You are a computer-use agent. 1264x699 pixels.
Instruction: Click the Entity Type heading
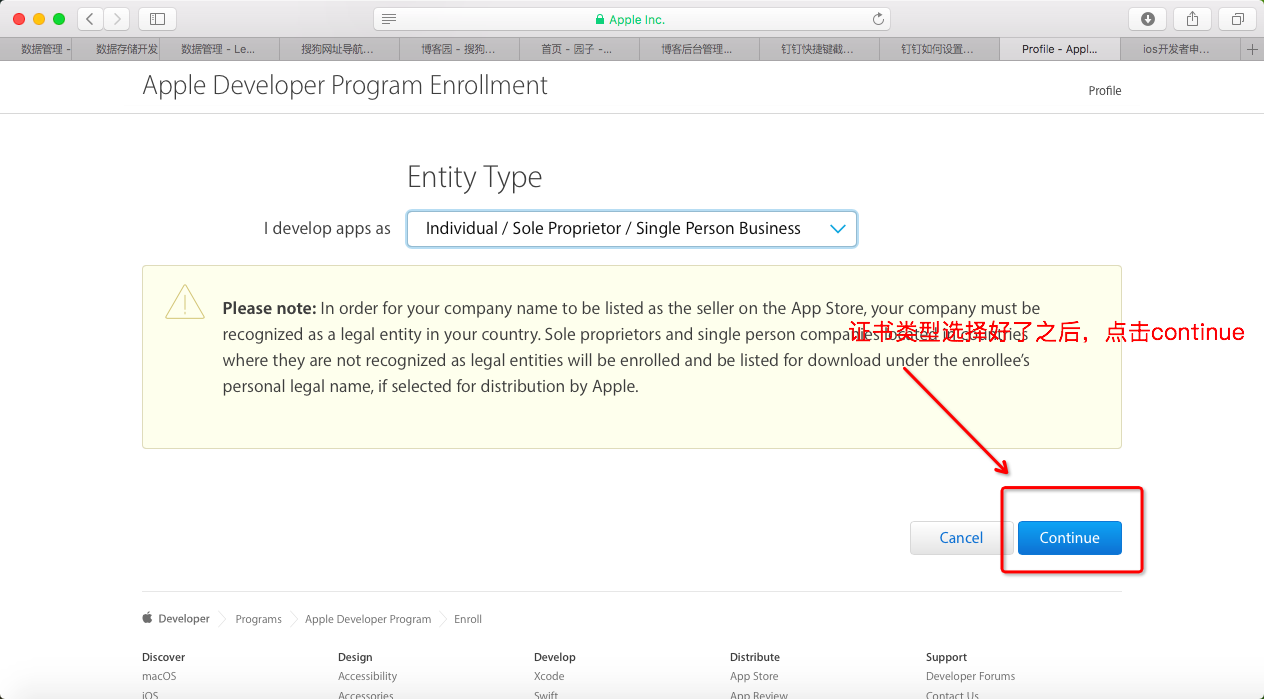coord(474,177)
